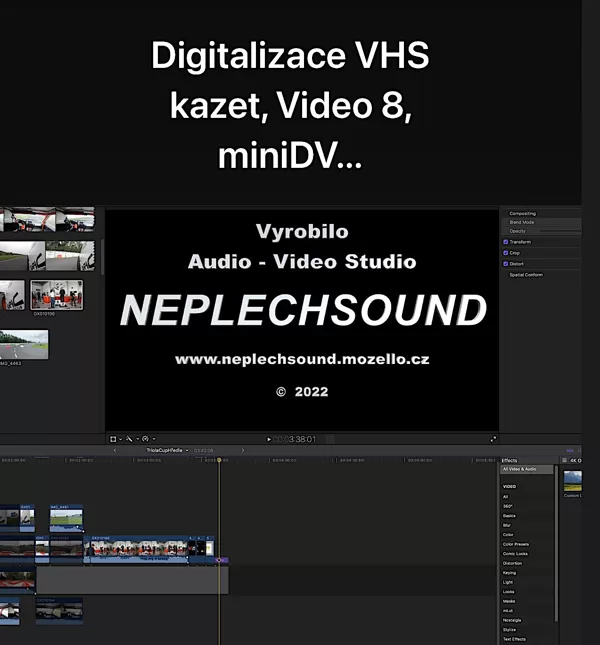Go back in timeline history arrow

pyautogui.click(x=115, y=450)
